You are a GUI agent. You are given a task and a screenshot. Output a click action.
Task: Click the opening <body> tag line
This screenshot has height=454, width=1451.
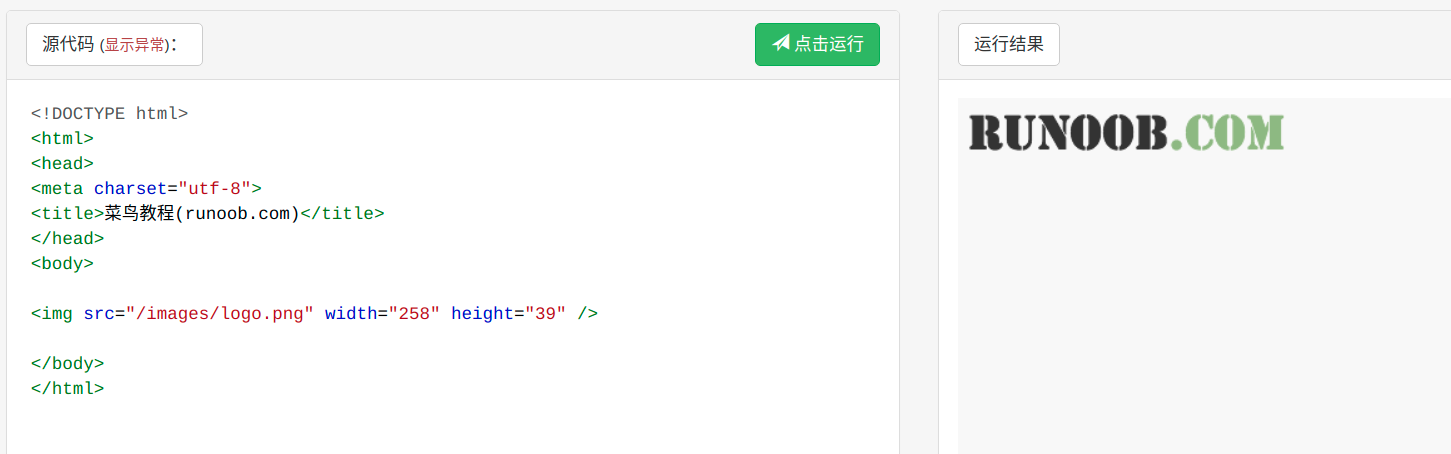pyautogui.click(x=62, y=264)
